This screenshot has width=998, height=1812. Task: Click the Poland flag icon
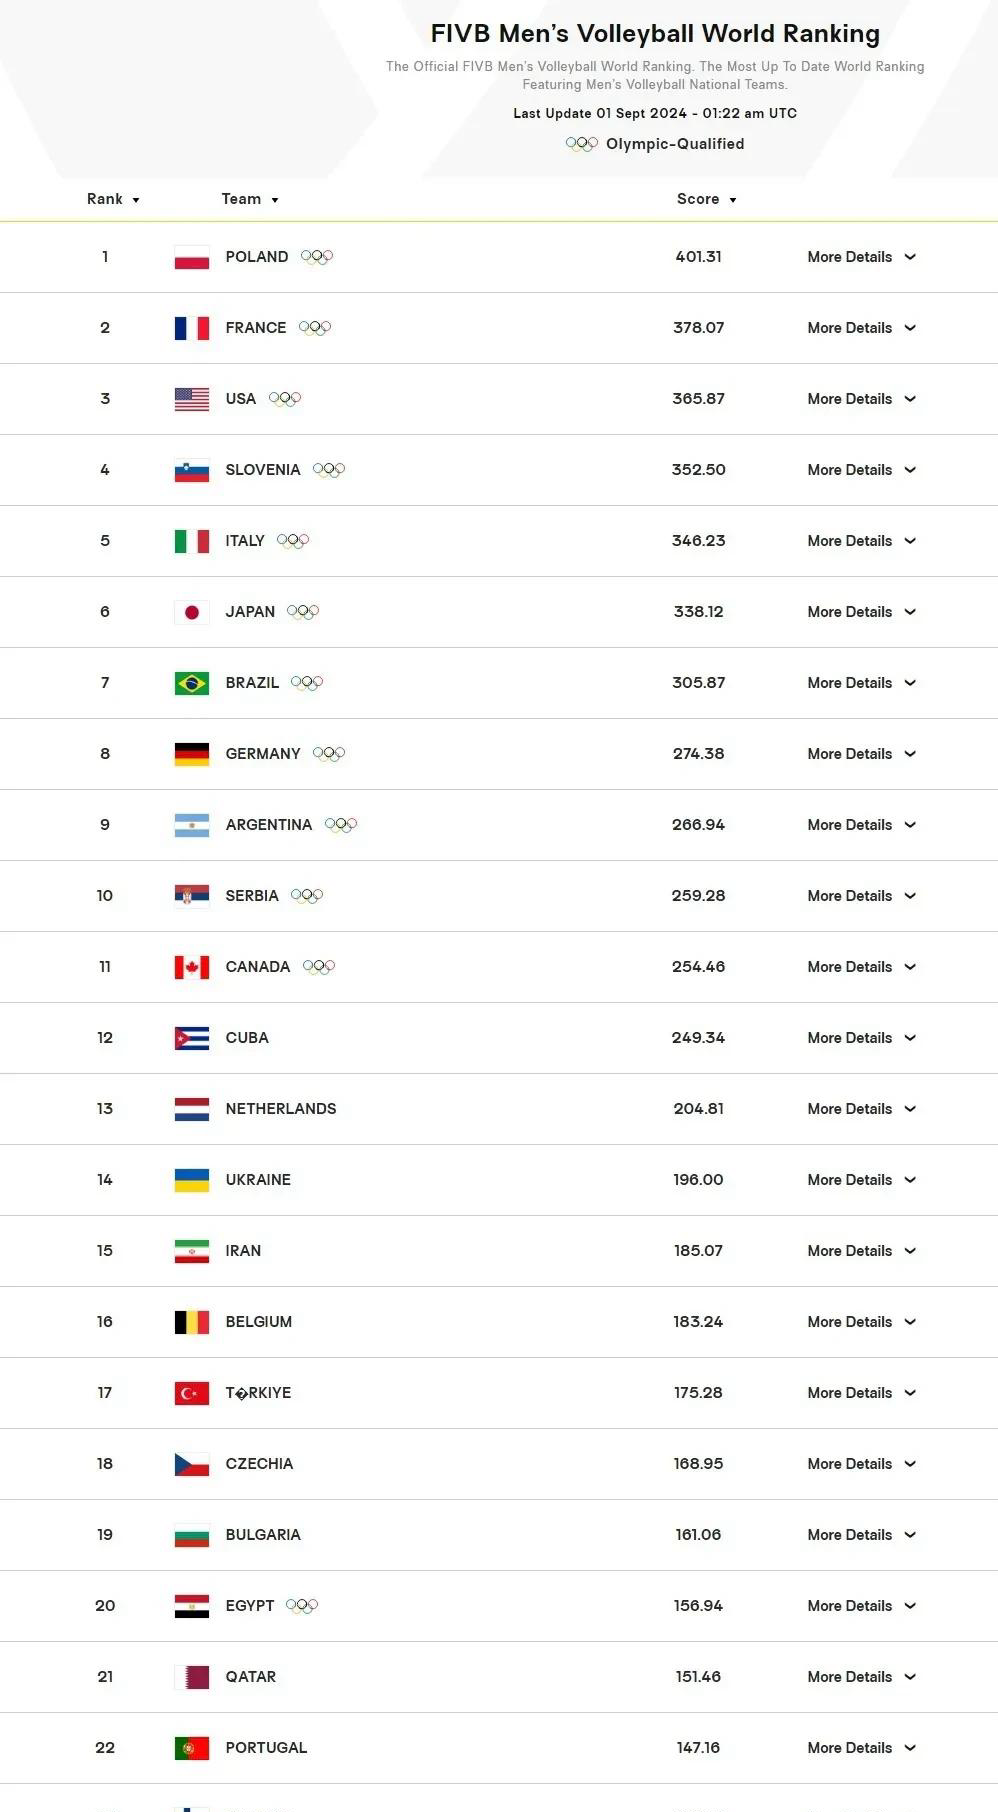(x=191, y=257)
